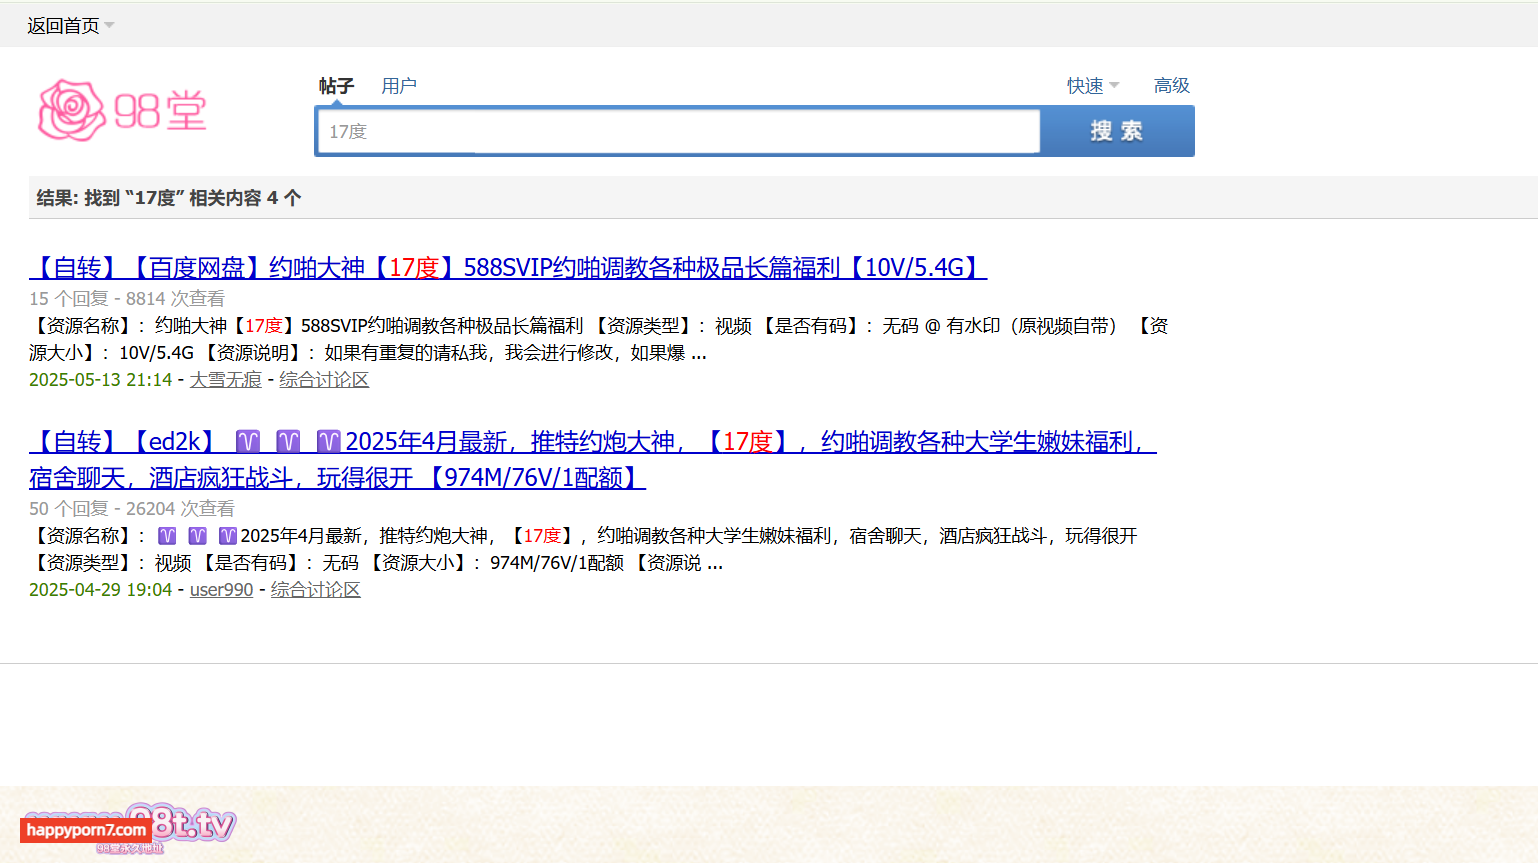Image resolution: width=1538 pixels, height=863 pixels.
Task: Focus the search box containing 17度
Action: (677, 132)
